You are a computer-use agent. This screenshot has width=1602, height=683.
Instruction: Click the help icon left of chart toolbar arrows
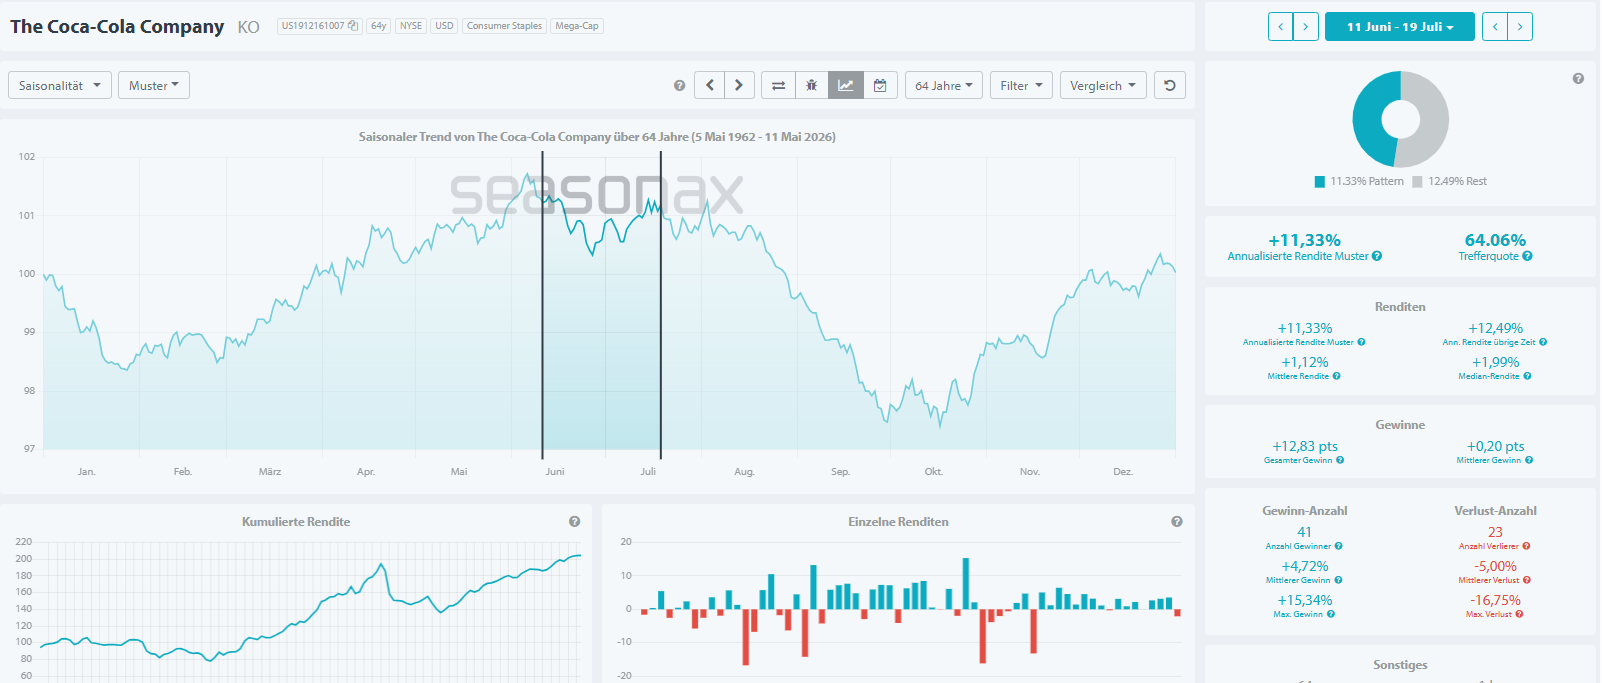tap(680, 86)
